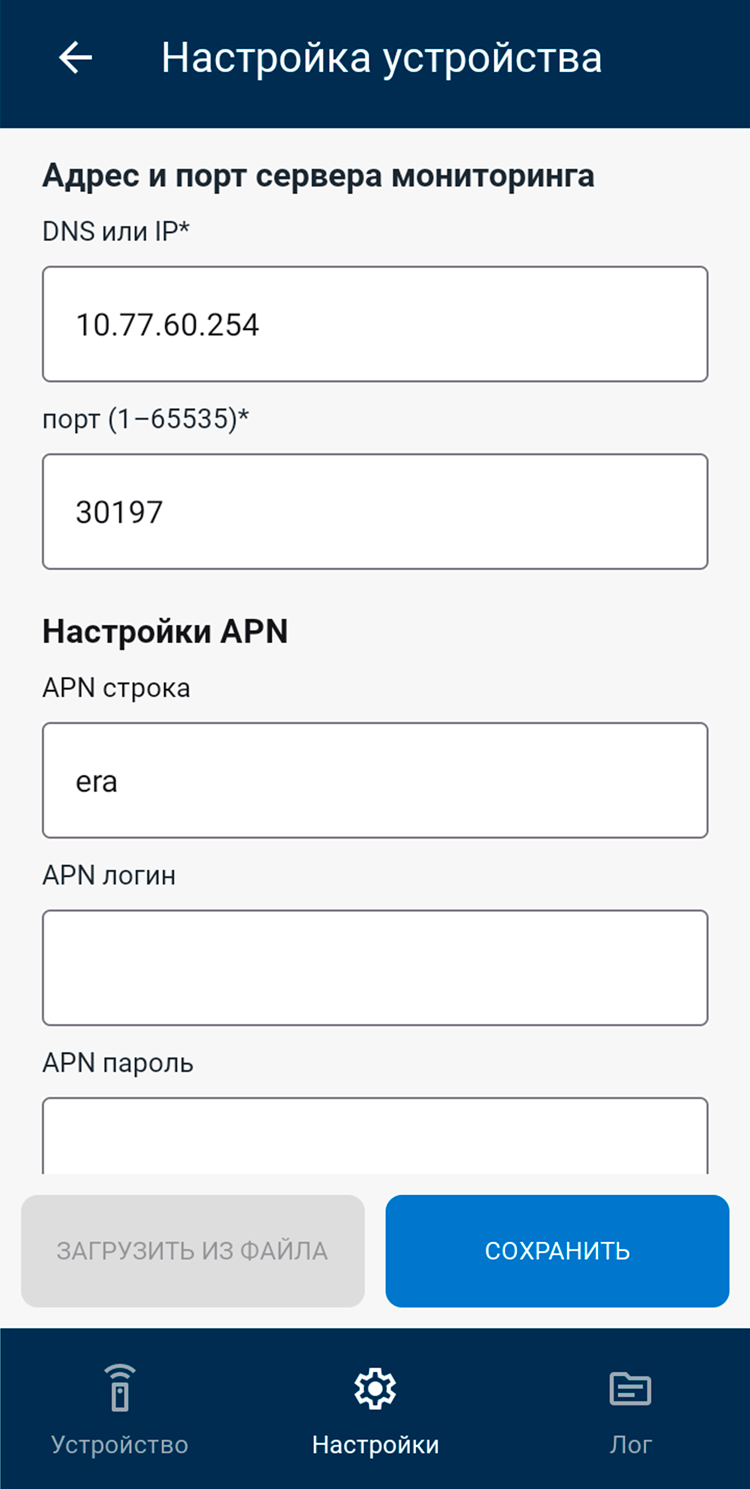This screenshot has width=750, height=1489.
Task: Open the Лог tab label
Action: 630,1445
